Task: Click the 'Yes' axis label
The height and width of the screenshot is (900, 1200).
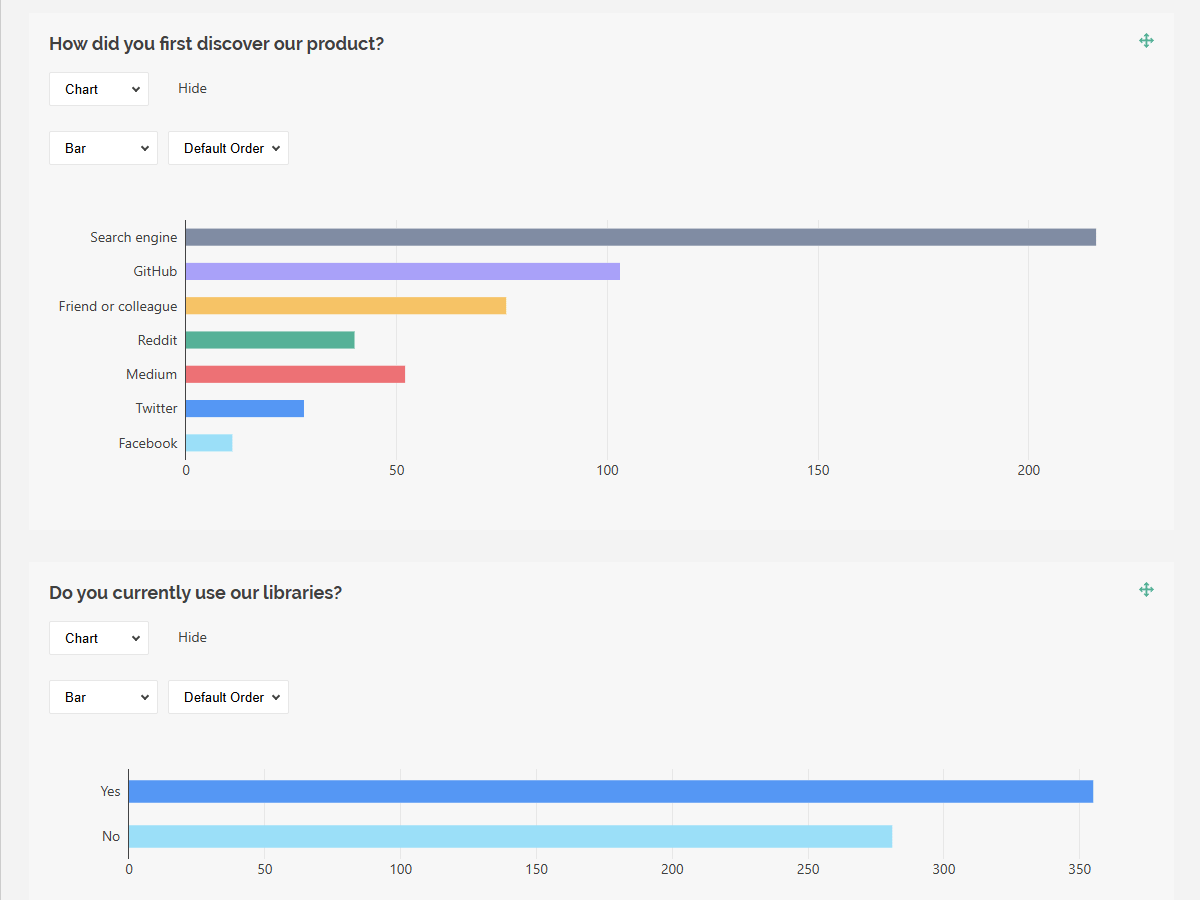Action: 110,791
